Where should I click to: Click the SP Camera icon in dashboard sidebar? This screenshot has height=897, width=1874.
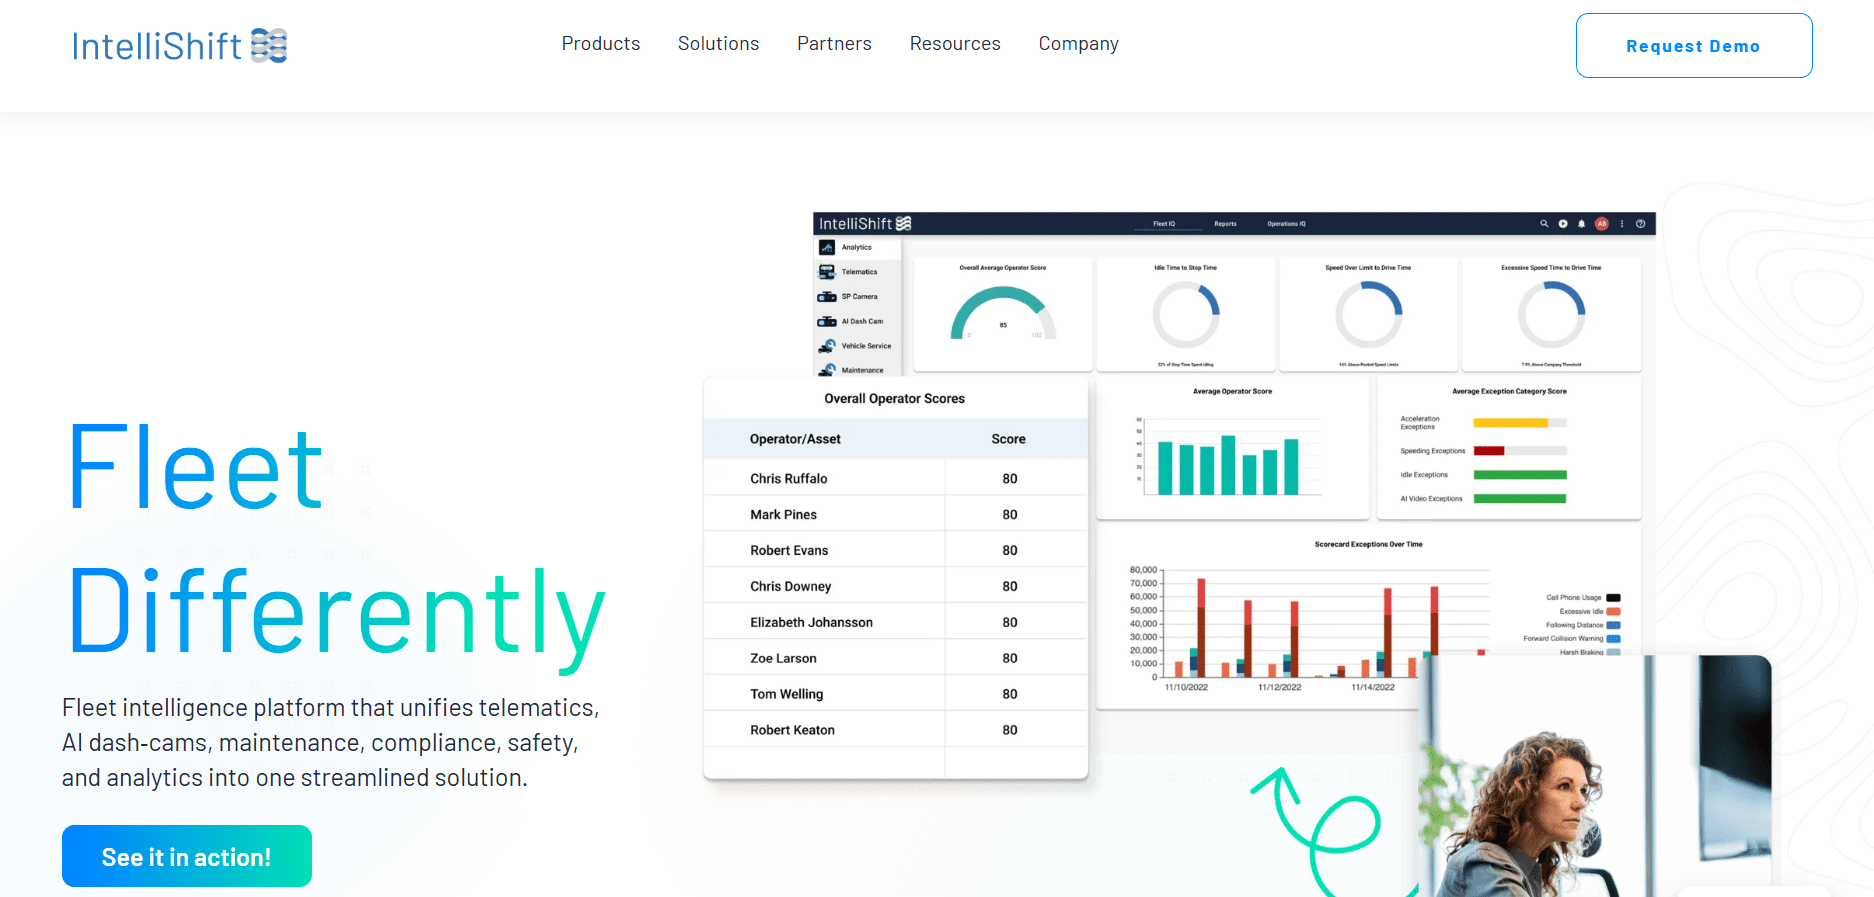(x=827, y=297)
